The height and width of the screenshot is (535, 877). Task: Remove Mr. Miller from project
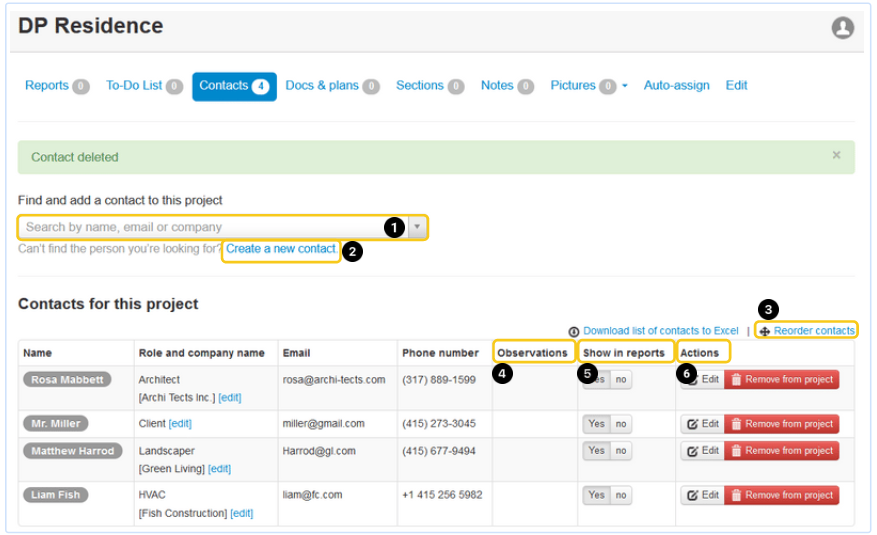tap(782, 424)
